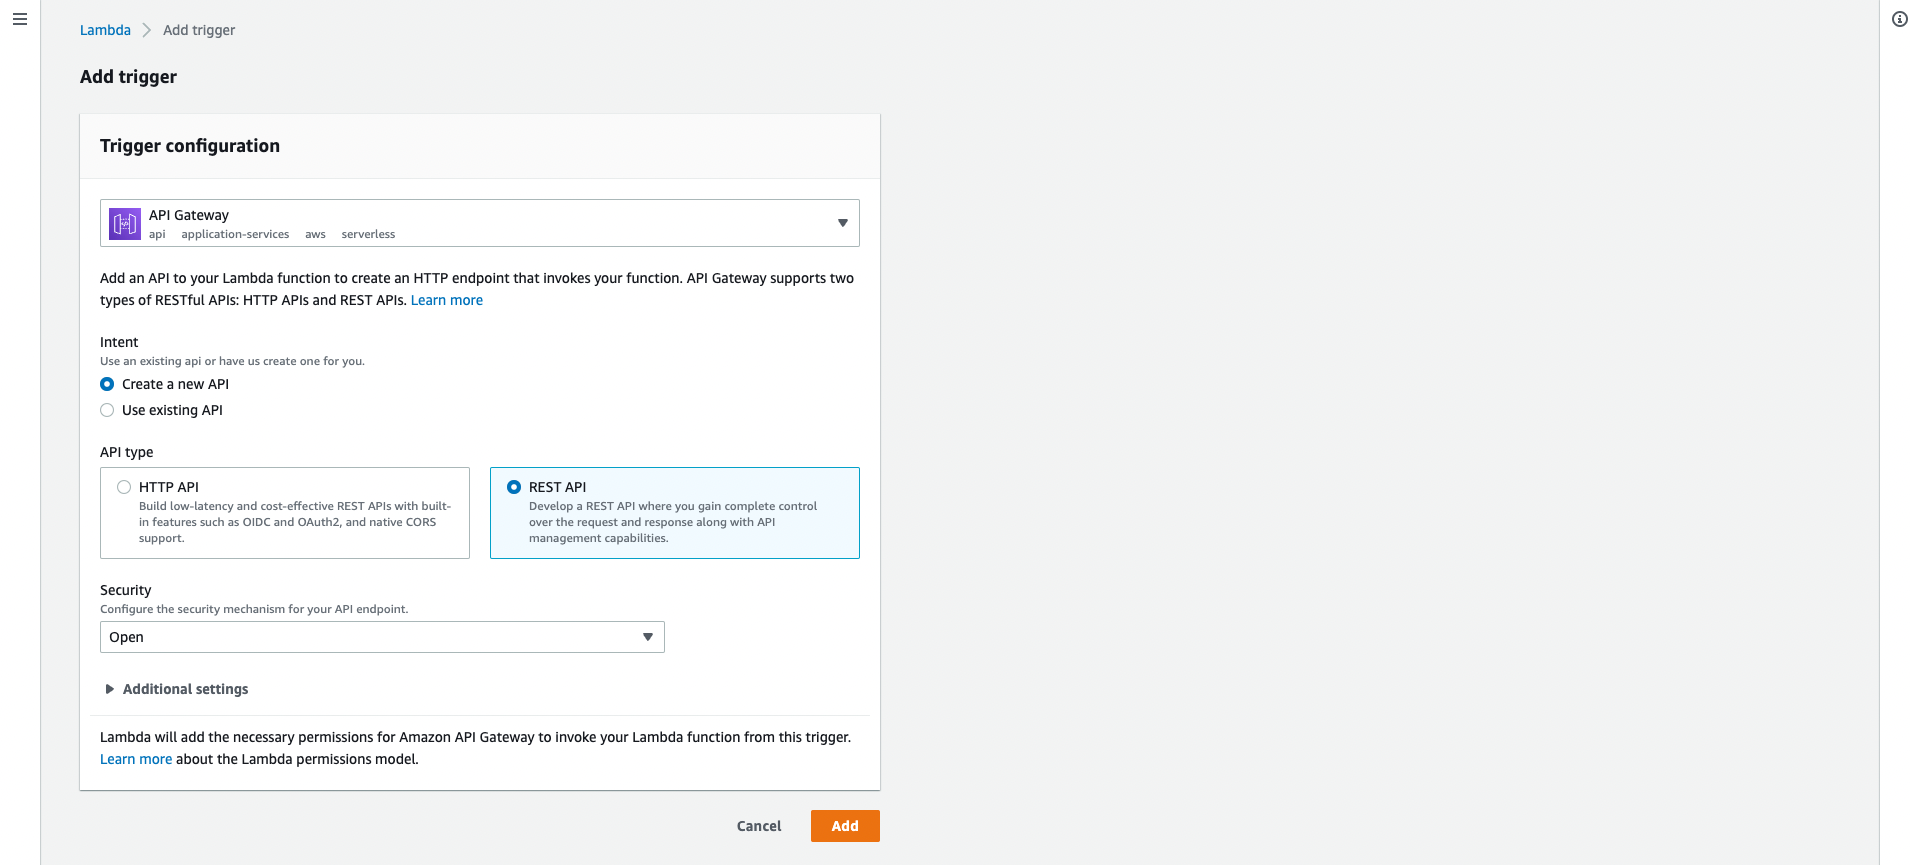Click the breadcrumb separator chevron
This screenshot has height=865, width=1910.
pos(147,30)
